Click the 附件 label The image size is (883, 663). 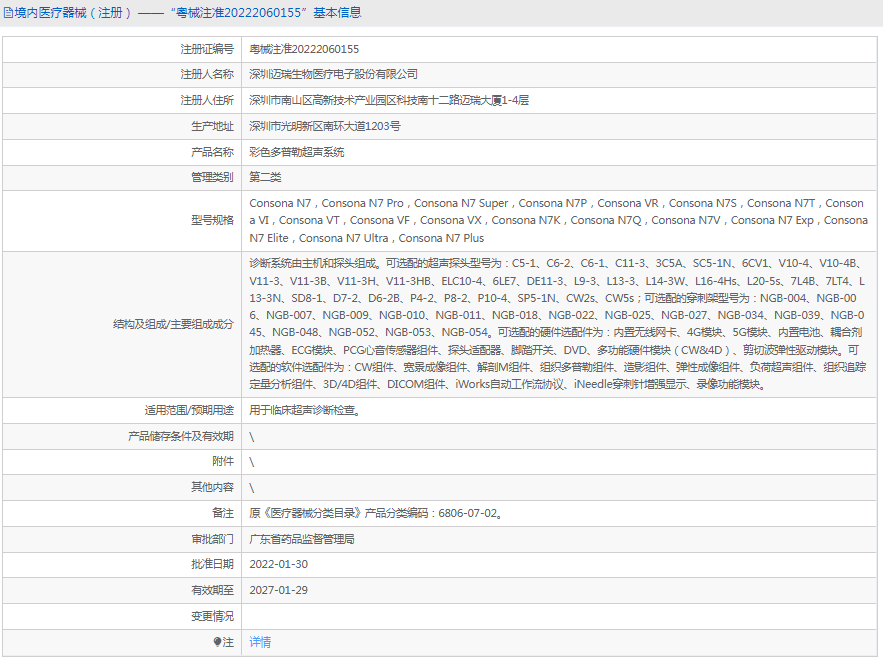[223, 461]
